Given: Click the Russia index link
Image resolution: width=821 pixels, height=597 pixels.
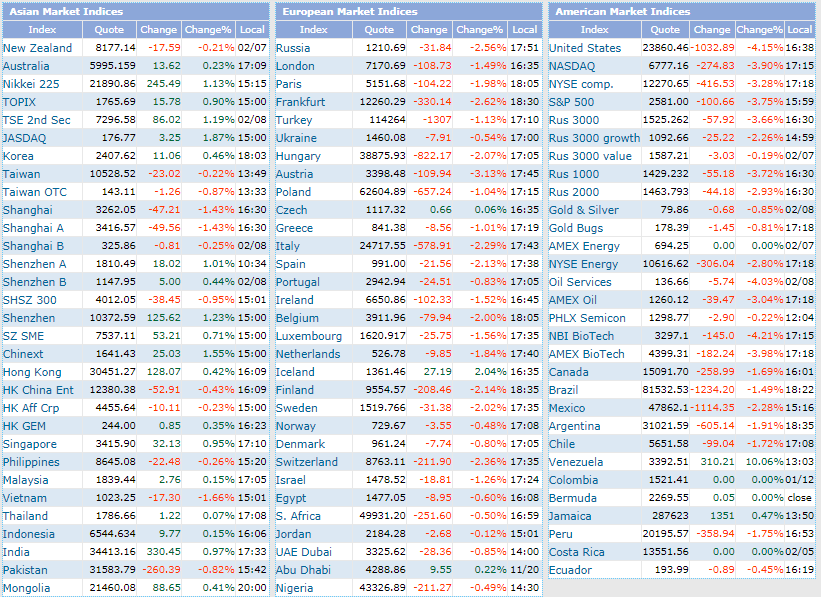Looking at the screenshot, I should pos(293,48).
